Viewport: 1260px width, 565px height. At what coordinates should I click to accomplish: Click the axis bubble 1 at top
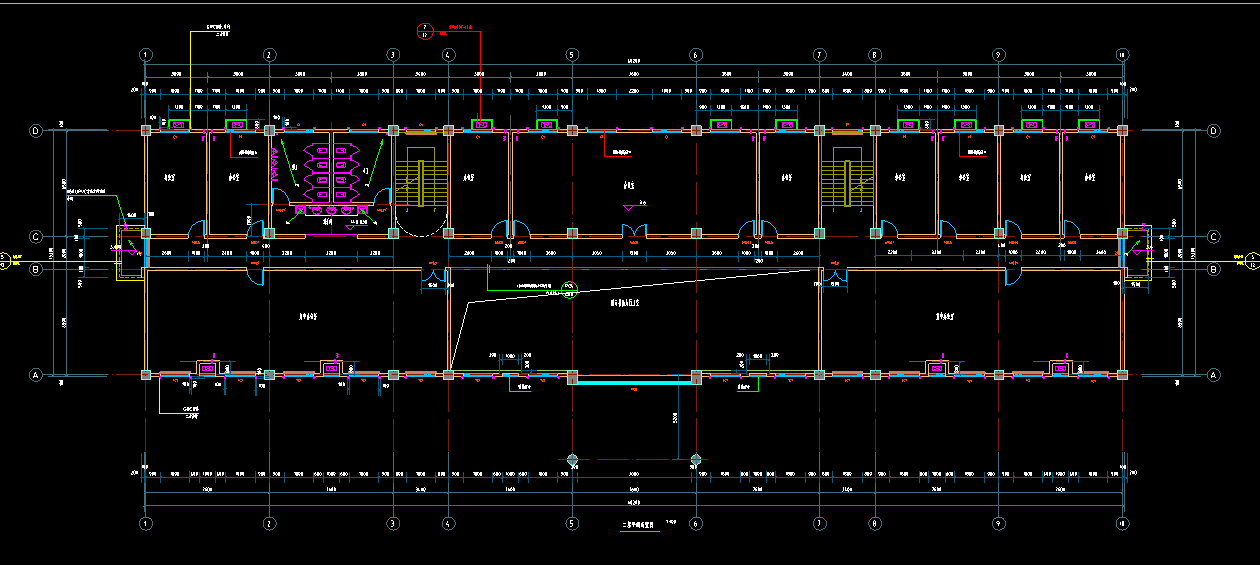pyautogui.click(x=146, y=54)
